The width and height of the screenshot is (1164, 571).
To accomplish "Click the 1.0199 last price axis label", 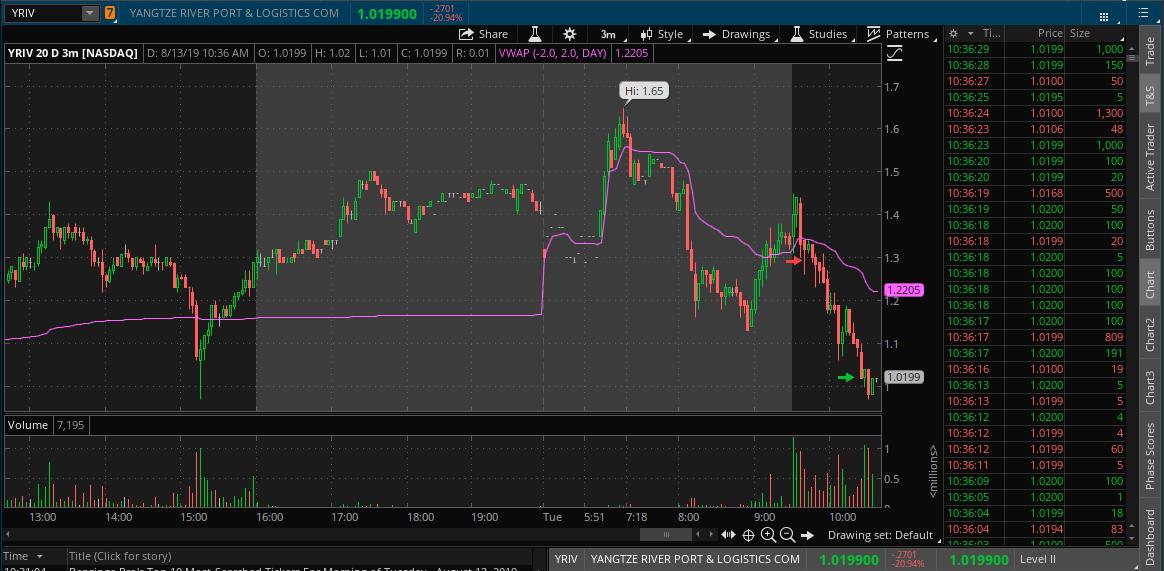I will [x=903, y=377].
